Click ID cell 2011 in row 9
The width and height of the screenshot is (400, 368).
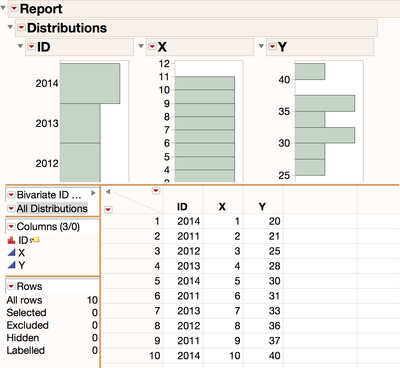(x=189, y=341)
